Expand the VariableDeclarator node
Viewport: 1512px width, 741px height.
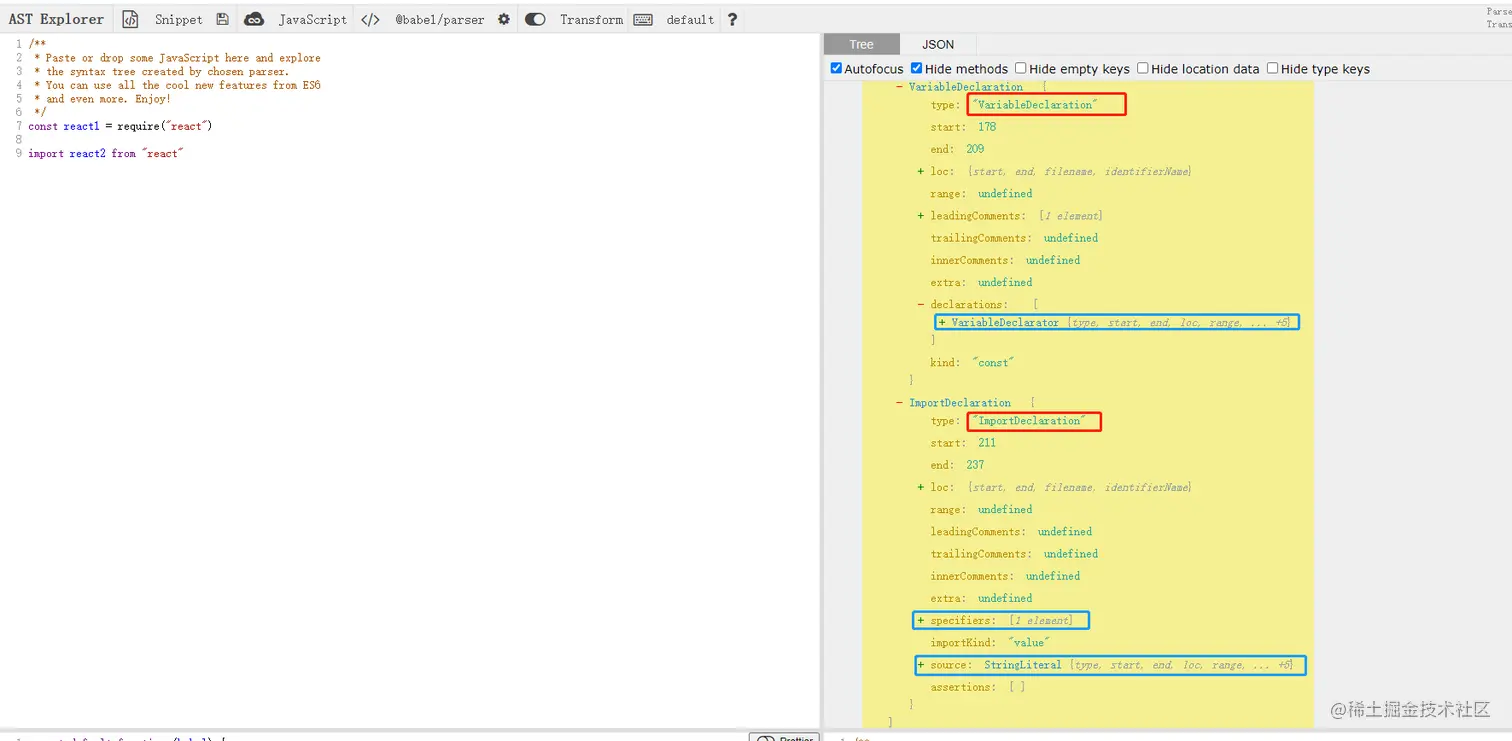click(x=942, y=323)
